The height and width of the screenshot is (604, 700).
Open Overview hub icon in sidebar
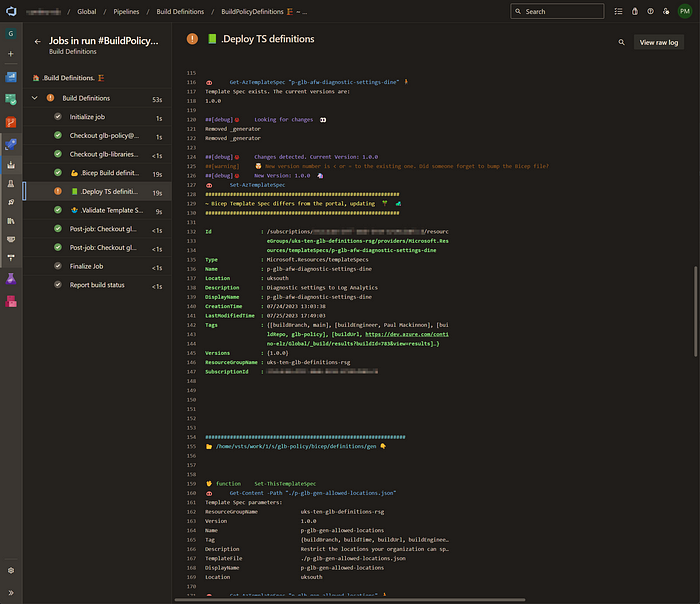pyautogui.click(x=11, y=77)
